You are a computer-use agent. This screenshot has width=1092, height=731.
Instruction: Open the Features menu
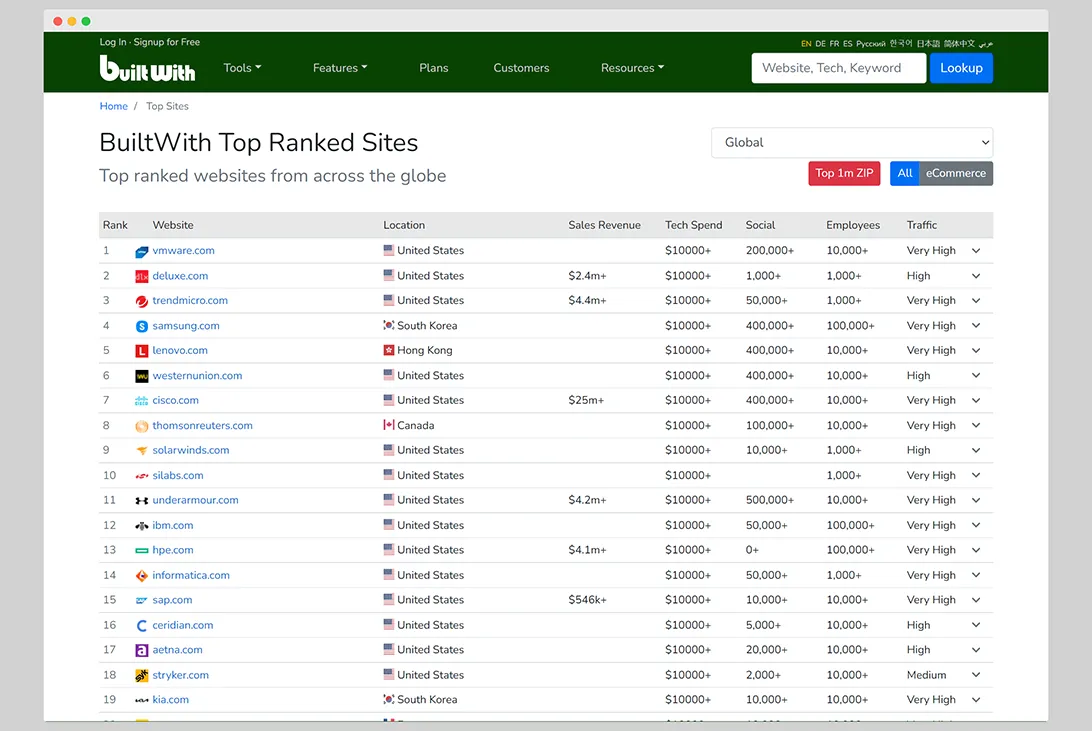[339, 68]
